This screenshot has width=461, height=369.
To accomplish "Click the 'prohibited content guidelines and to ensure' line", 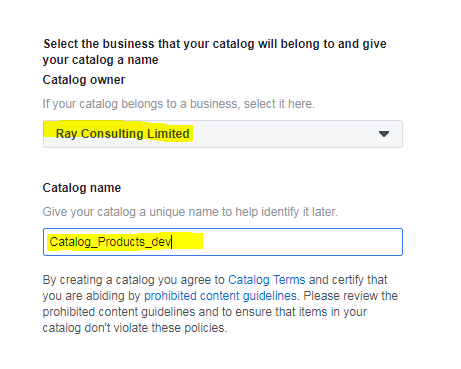I will pyautogui.click(x=205, y=312).
